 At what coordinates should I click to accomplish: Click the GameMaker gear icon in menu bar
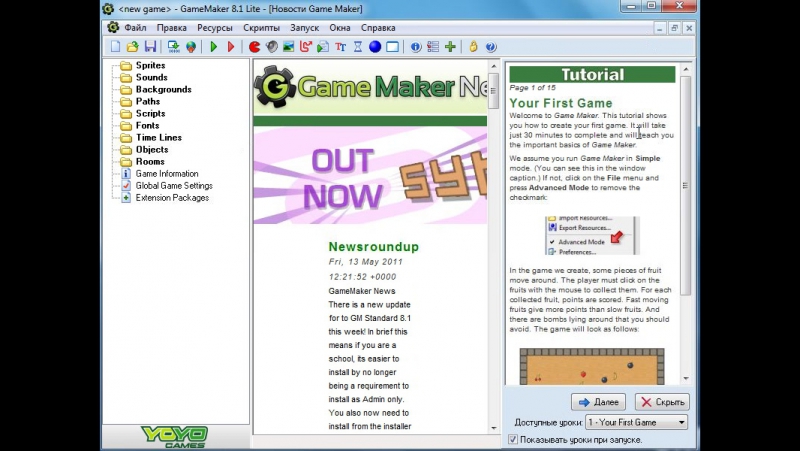point(113,28)
